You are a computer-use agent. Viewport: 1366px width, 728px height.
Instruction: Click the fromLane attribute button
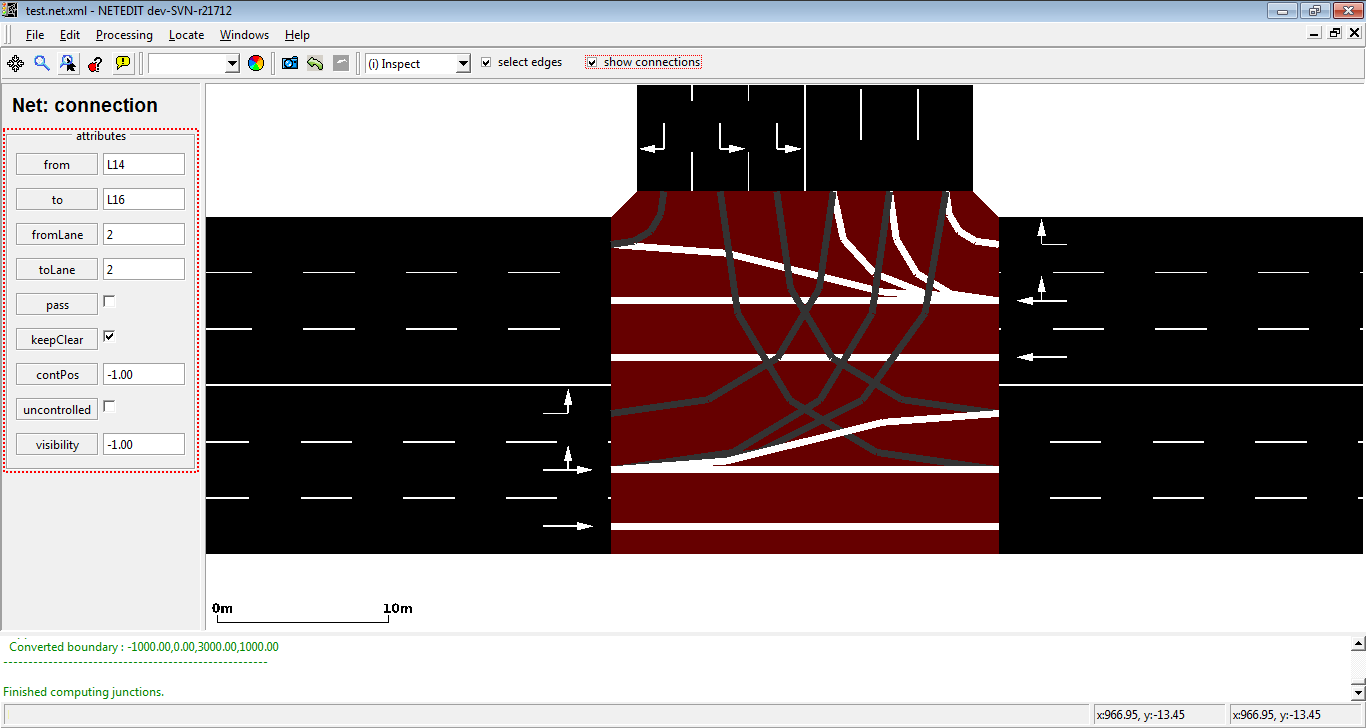57,234
